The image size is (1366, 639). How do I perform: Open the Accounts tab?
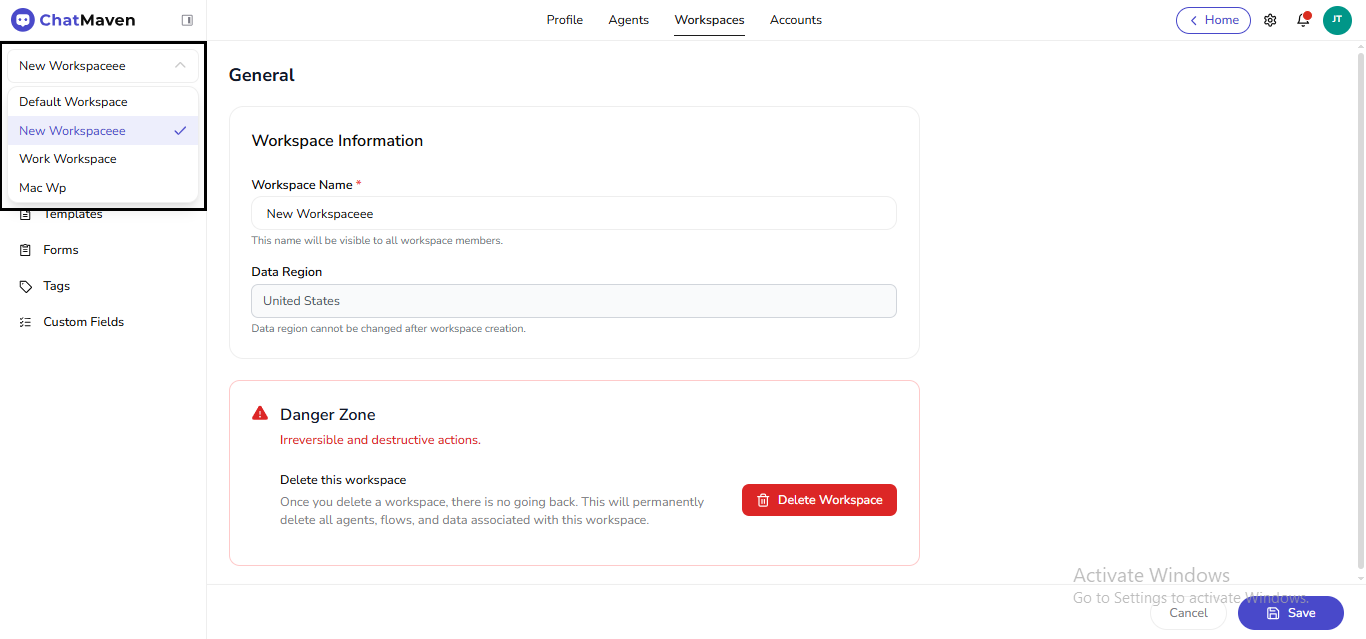tap(796, 19)
